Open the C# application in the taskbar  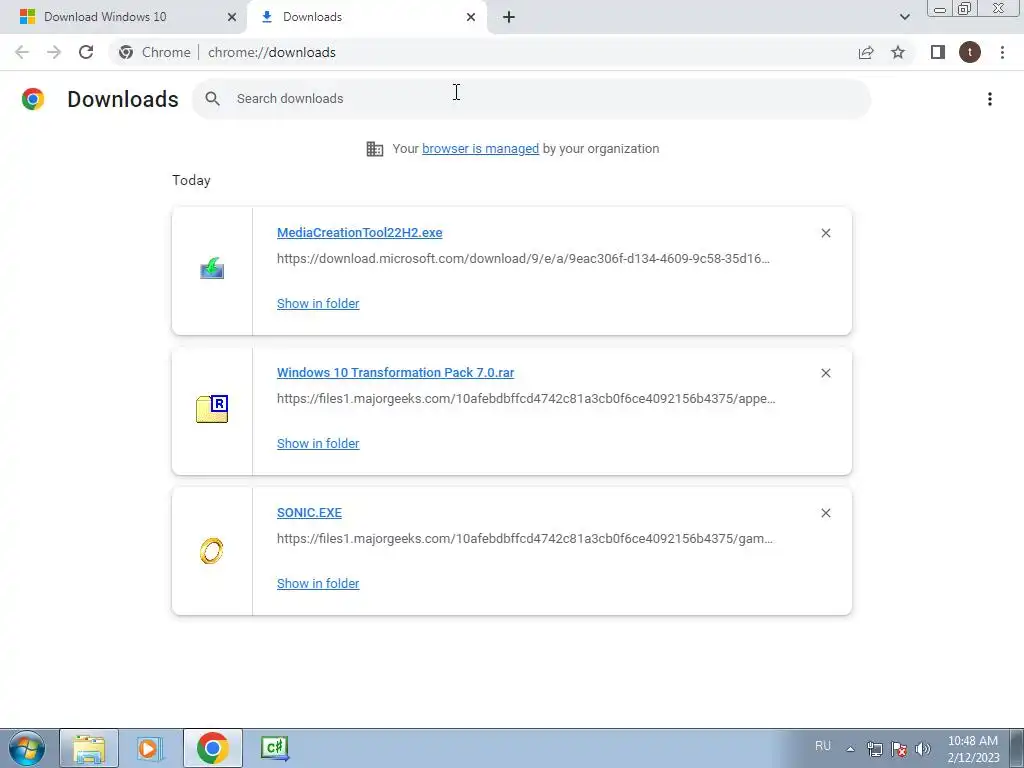tap(274, 748)
